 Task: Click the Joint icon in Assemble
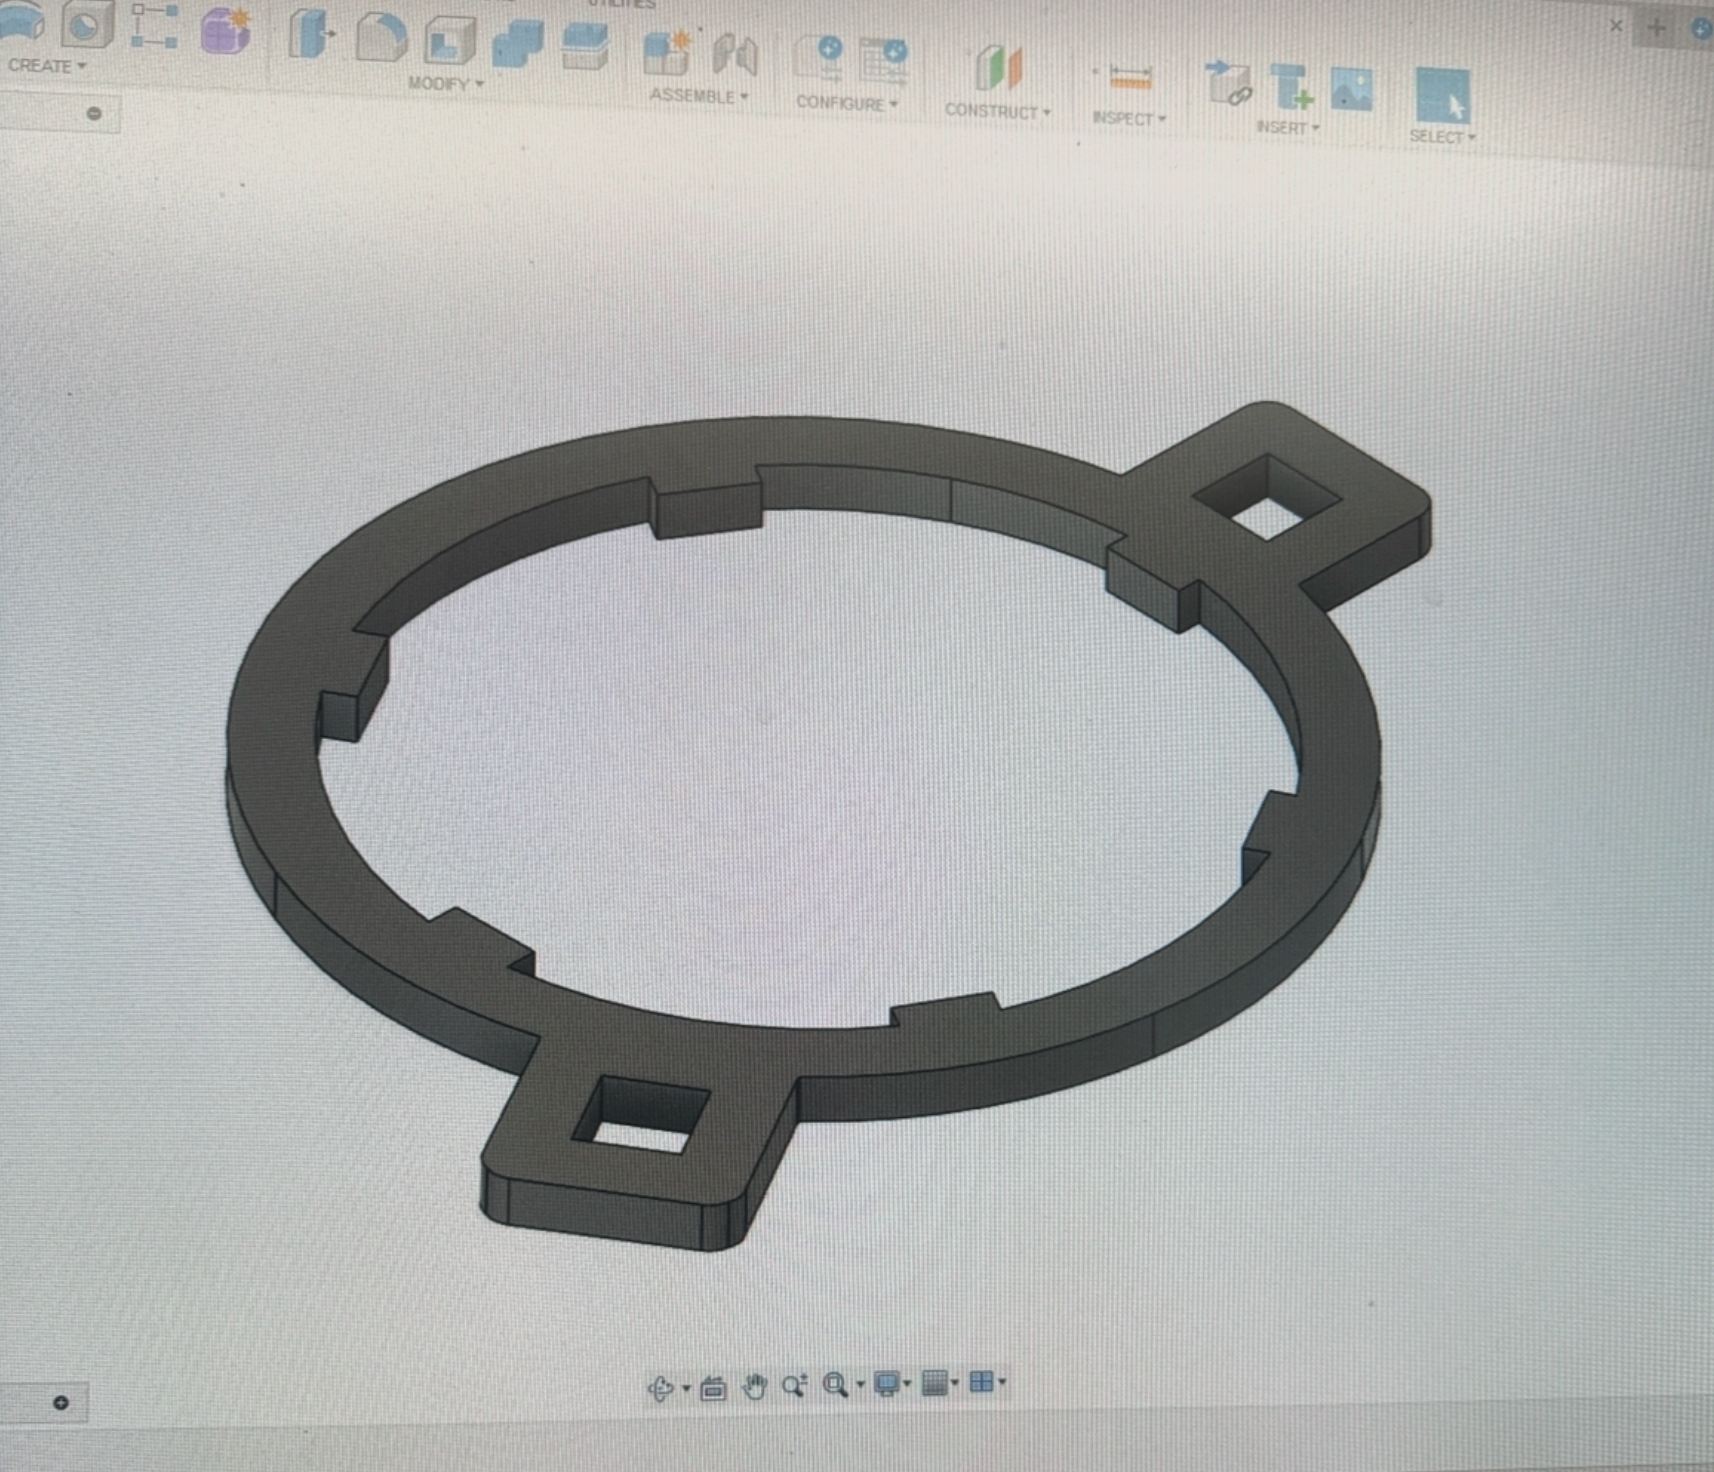point(735,55)
